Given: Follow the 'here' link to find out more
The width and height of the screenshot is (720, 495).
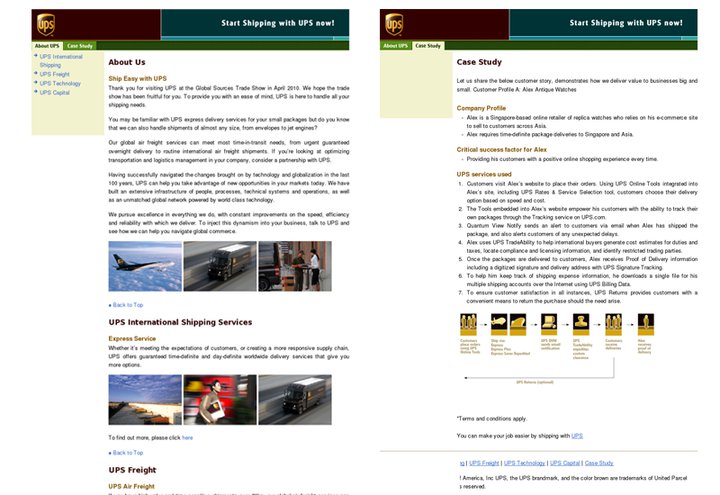Looking at the screenshot, I should tap(187, 438).
